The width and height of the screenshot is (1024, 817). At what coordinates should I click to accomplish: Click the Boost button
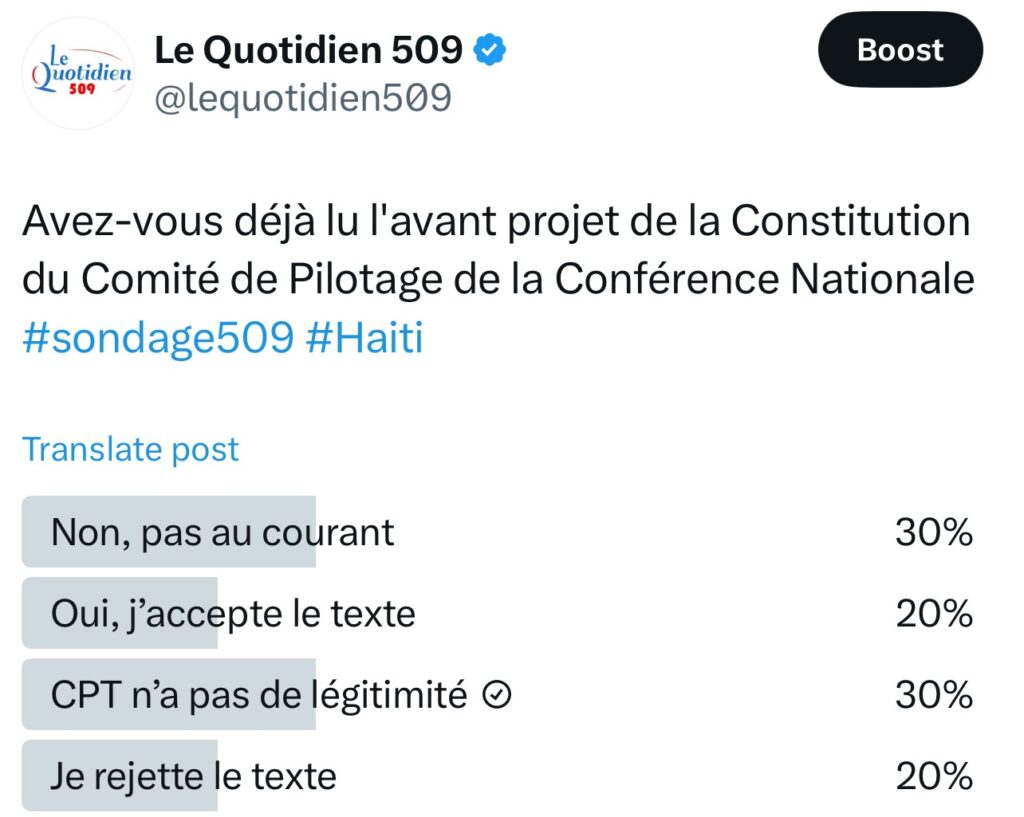(x=900, y=50)
